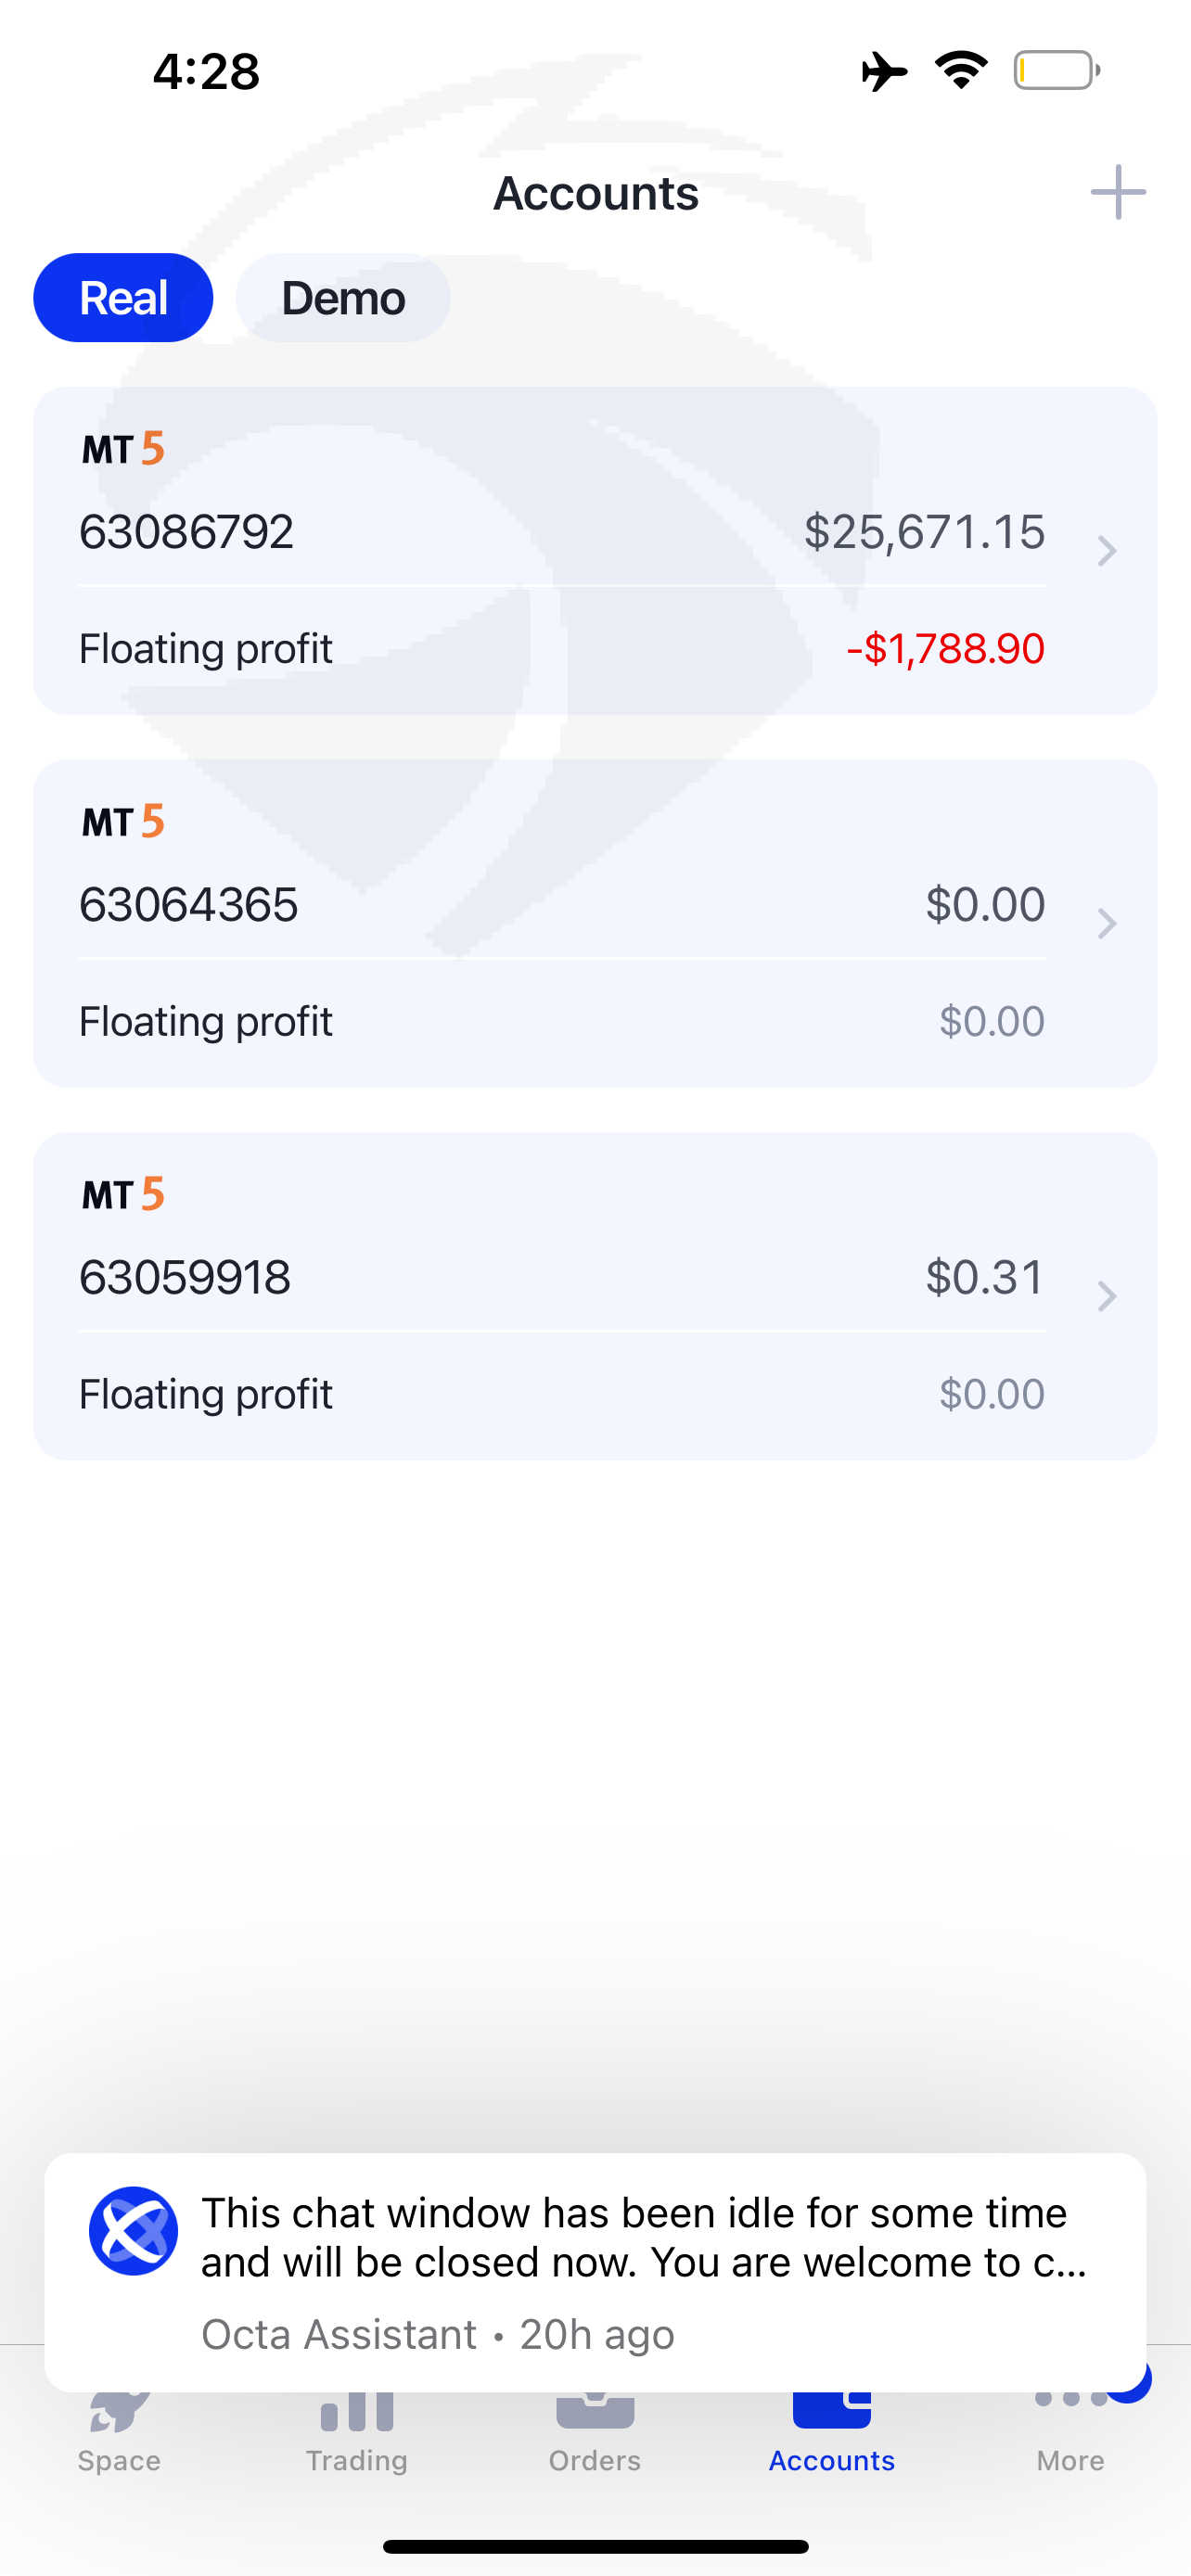Tap account number 63064365
The width and height of the screenshot is (1191, 2576).
point(189,905)
